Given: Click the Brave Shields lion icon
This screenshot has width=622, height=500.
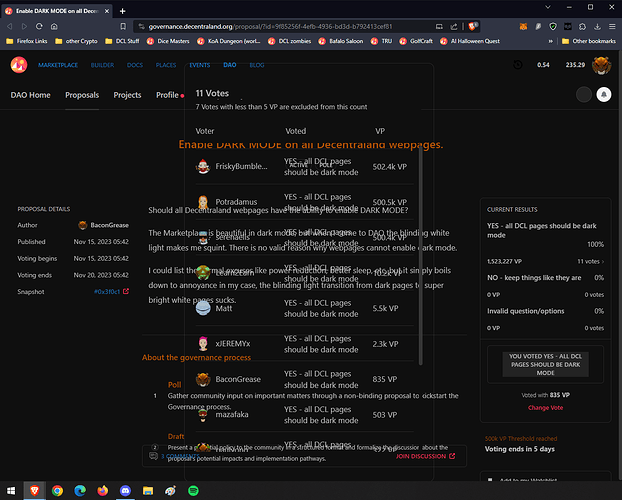Looking at the screenshot, I should 472,27.
